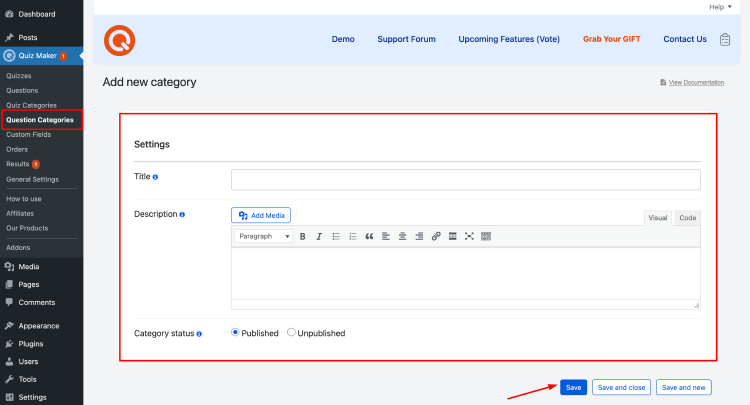Toggle the editor toolbar toggle icon
This screenshot has height=405, width=750.
tap(486, 236)
